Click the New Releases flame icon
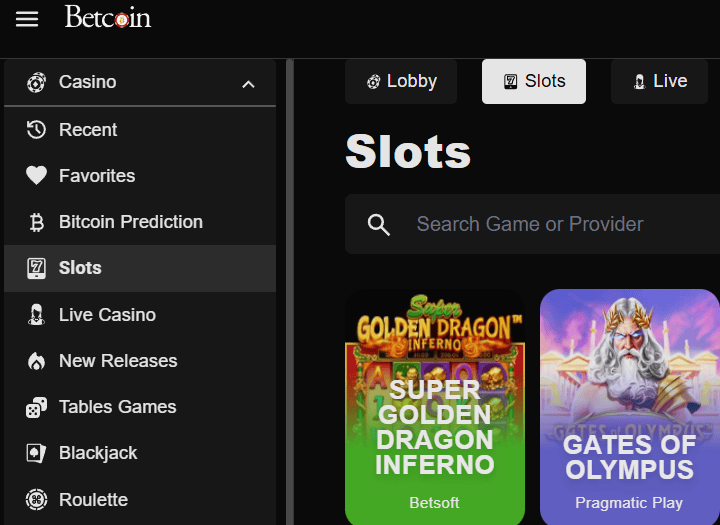 (x=36, y=361)
